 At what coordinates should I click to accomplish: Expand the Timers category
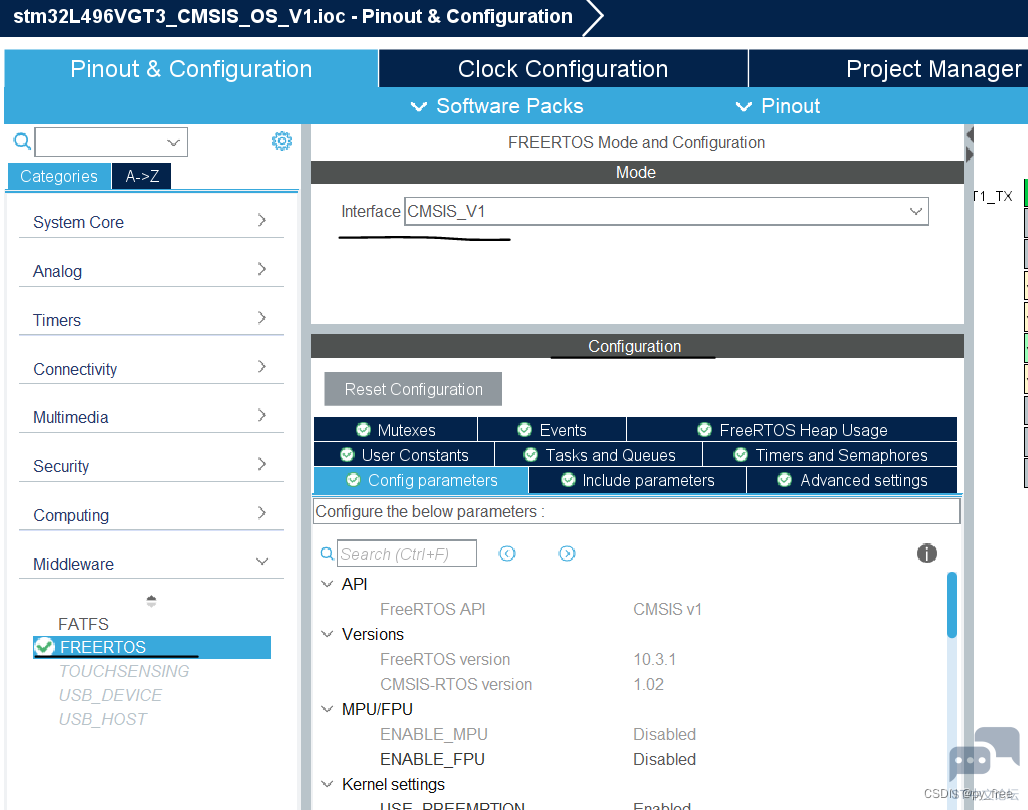point(151,319)
